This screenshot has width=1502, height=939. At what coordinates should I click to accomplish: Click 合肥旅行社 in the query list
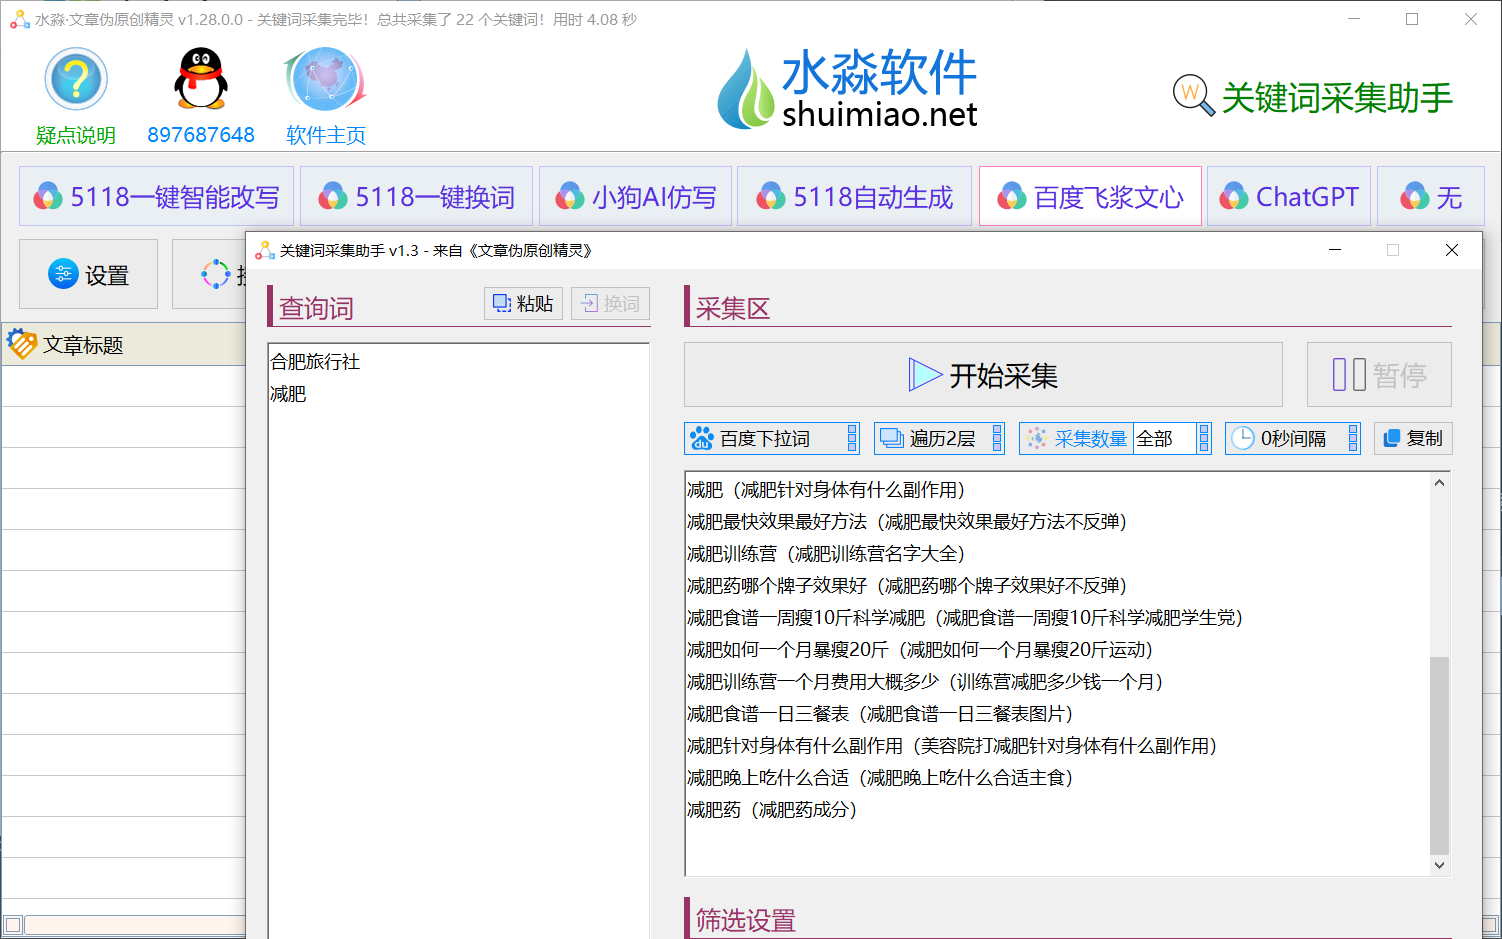[x=315, y=362]
